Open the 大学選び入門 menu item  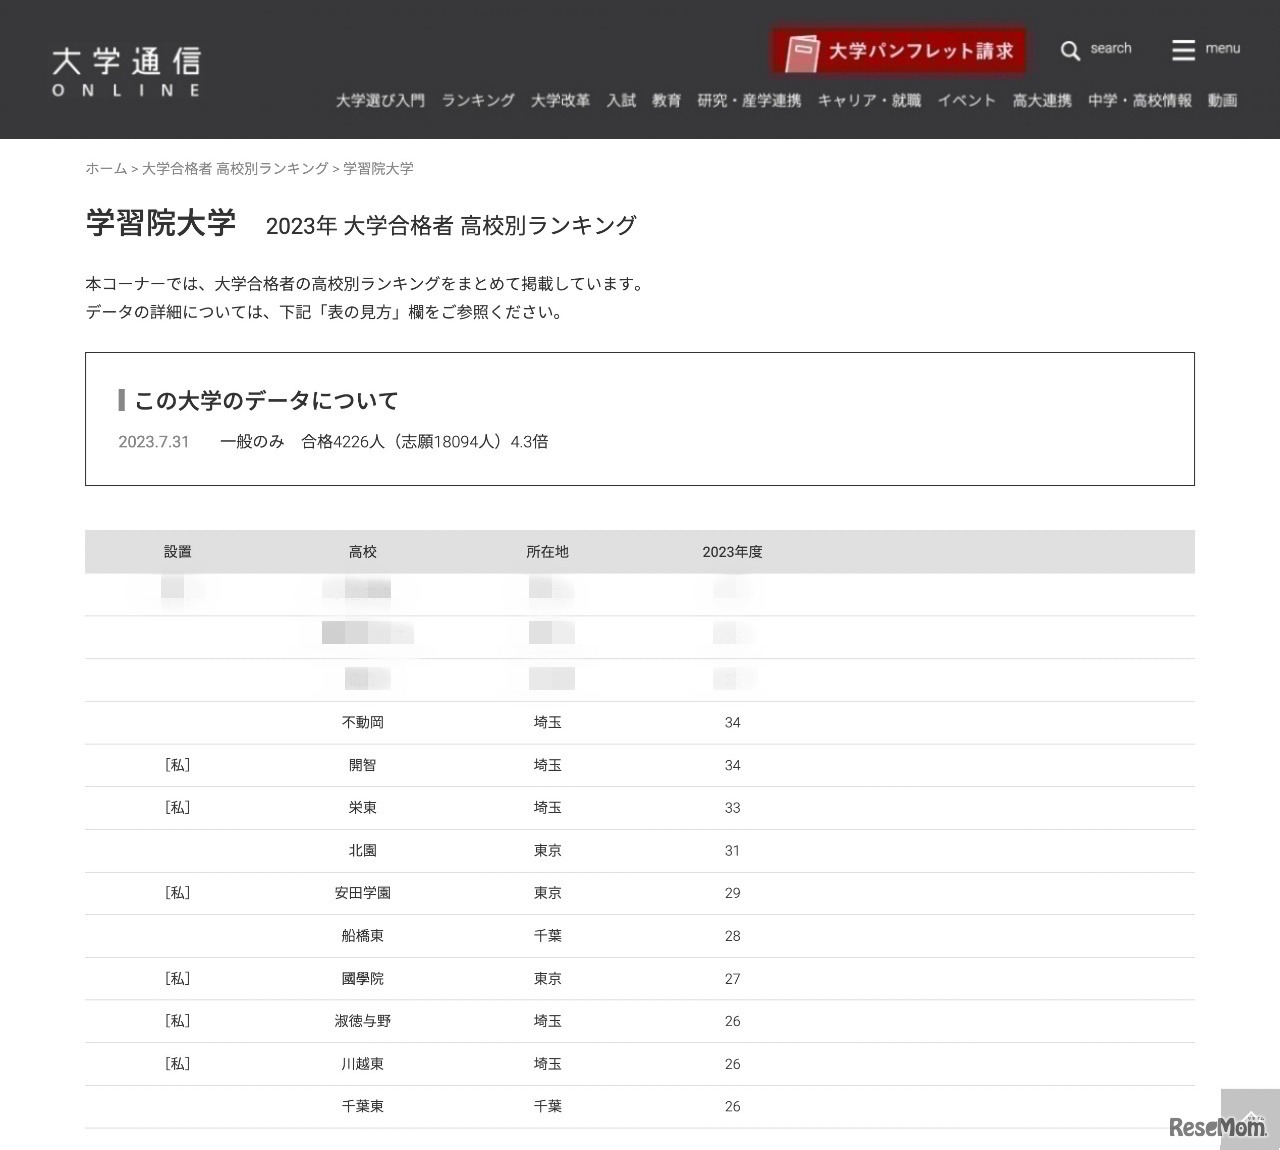(x=380, y=100)
